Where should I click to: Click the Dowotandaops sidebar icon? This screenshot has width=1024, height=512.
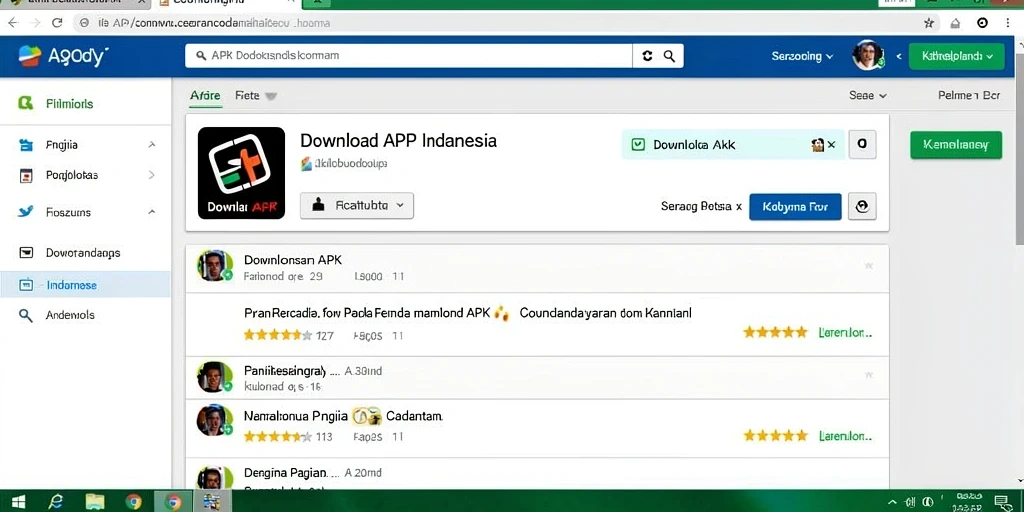tap(25, 253)
